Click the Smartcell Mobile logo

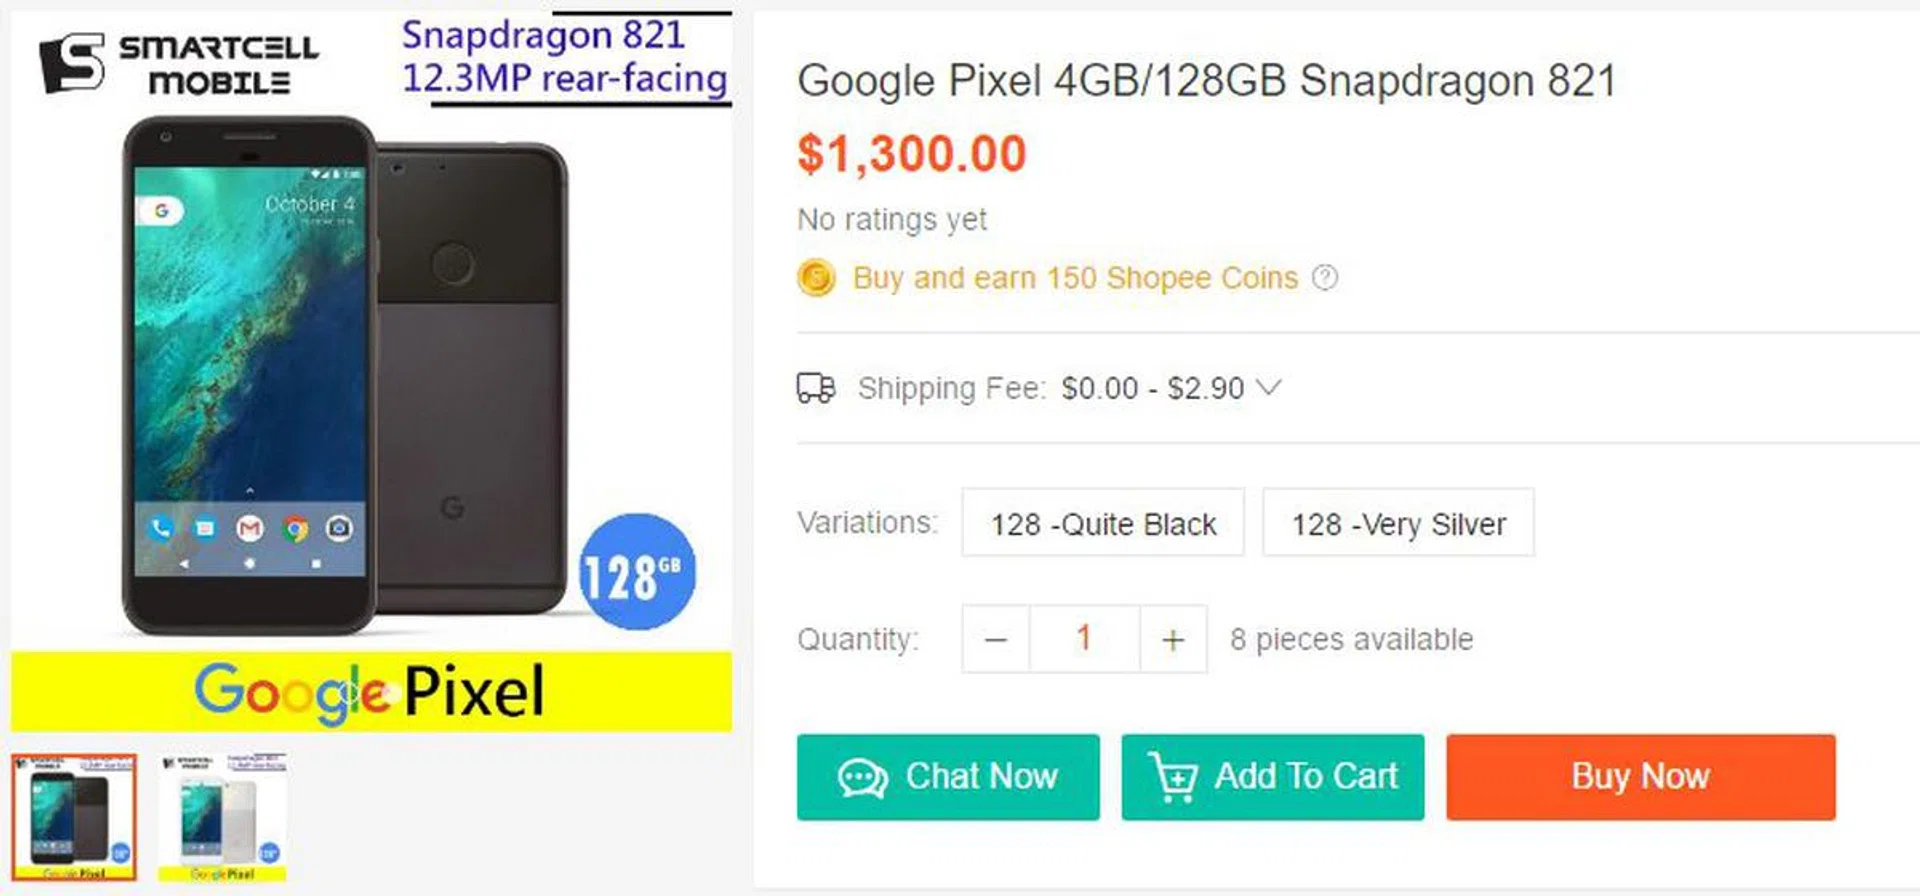point(178,63)
